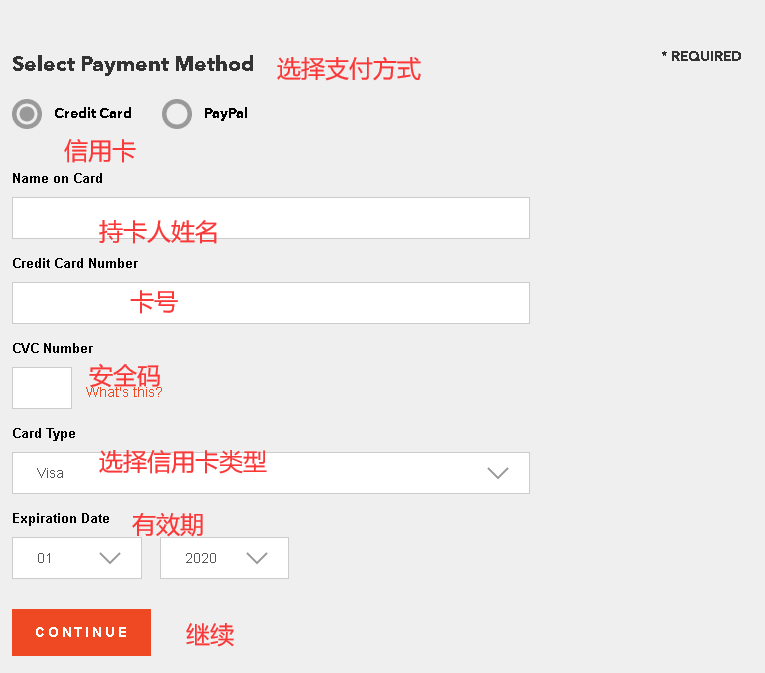Select the PayPal radio button
Viewport: 765px width, 673px height.
click(x=177, y=114)
